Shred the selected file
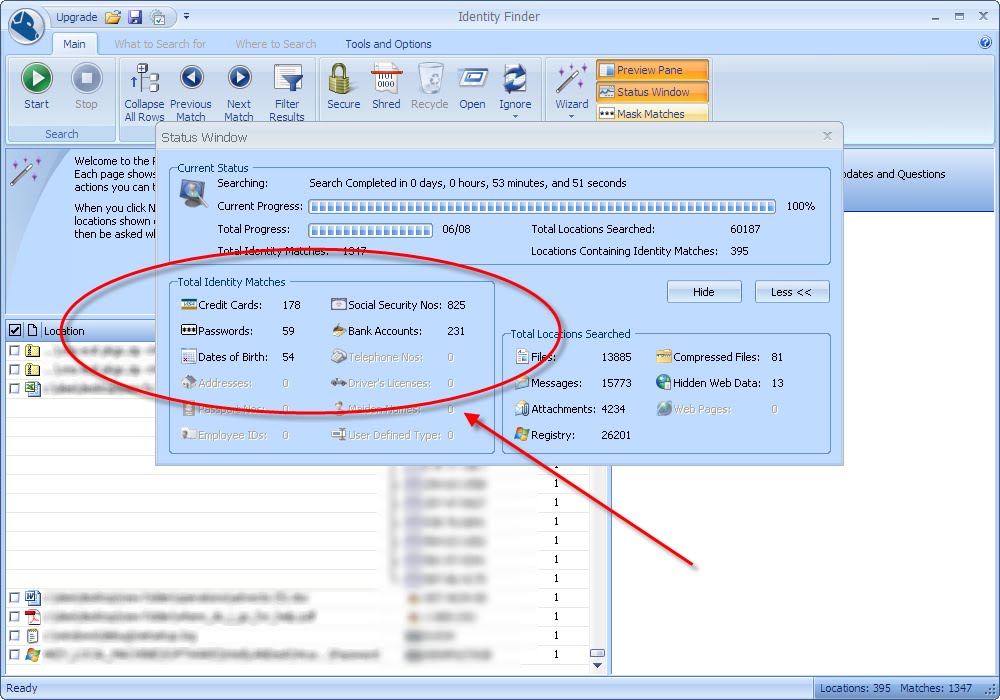 click(x=386, y=86)
